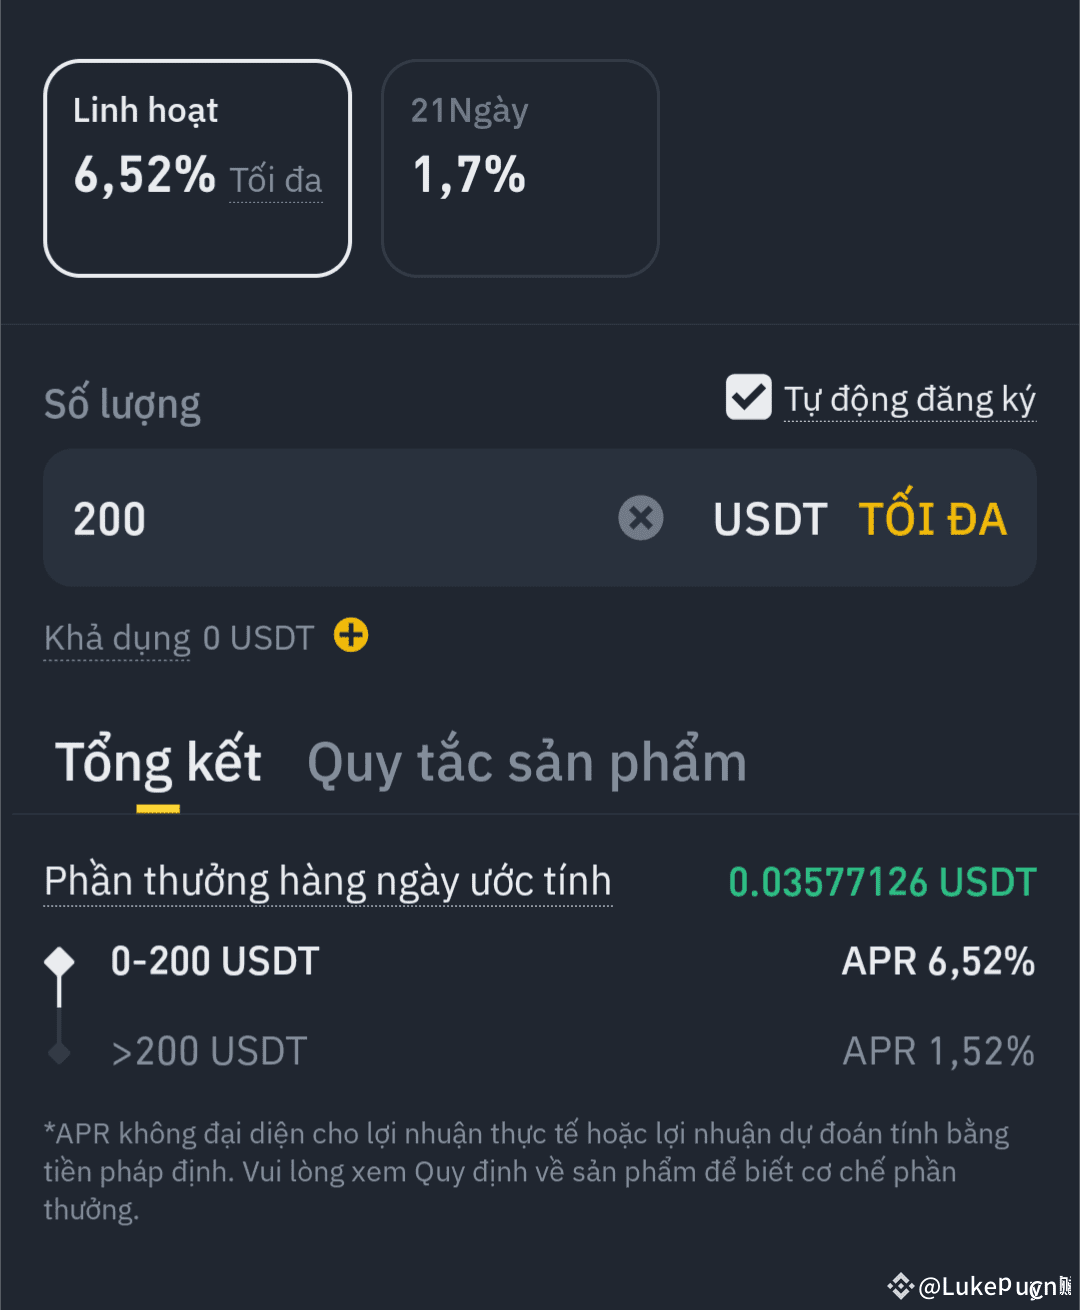The width and height of the screenshot is (1080, 1310).
Task: Click the Tối đa APR tooltip label
Action: pyautogui.click(x=276, y=180)
